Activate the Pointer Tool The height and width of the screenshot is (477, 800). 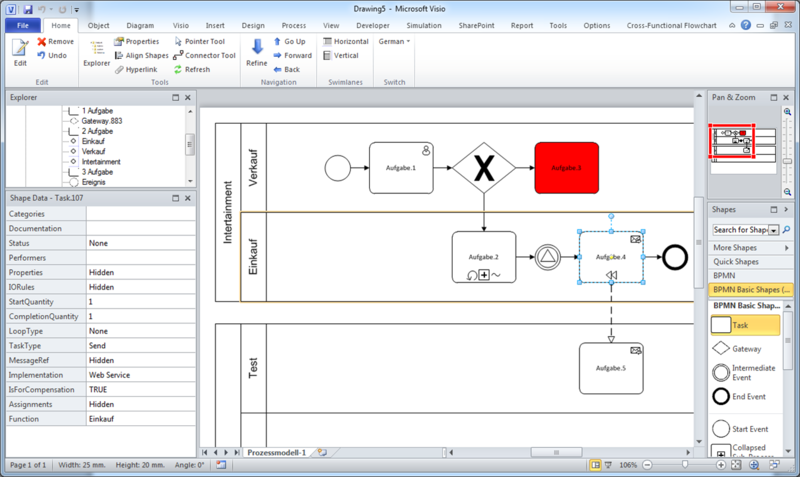pyautogui.click(x=199, y=41)
